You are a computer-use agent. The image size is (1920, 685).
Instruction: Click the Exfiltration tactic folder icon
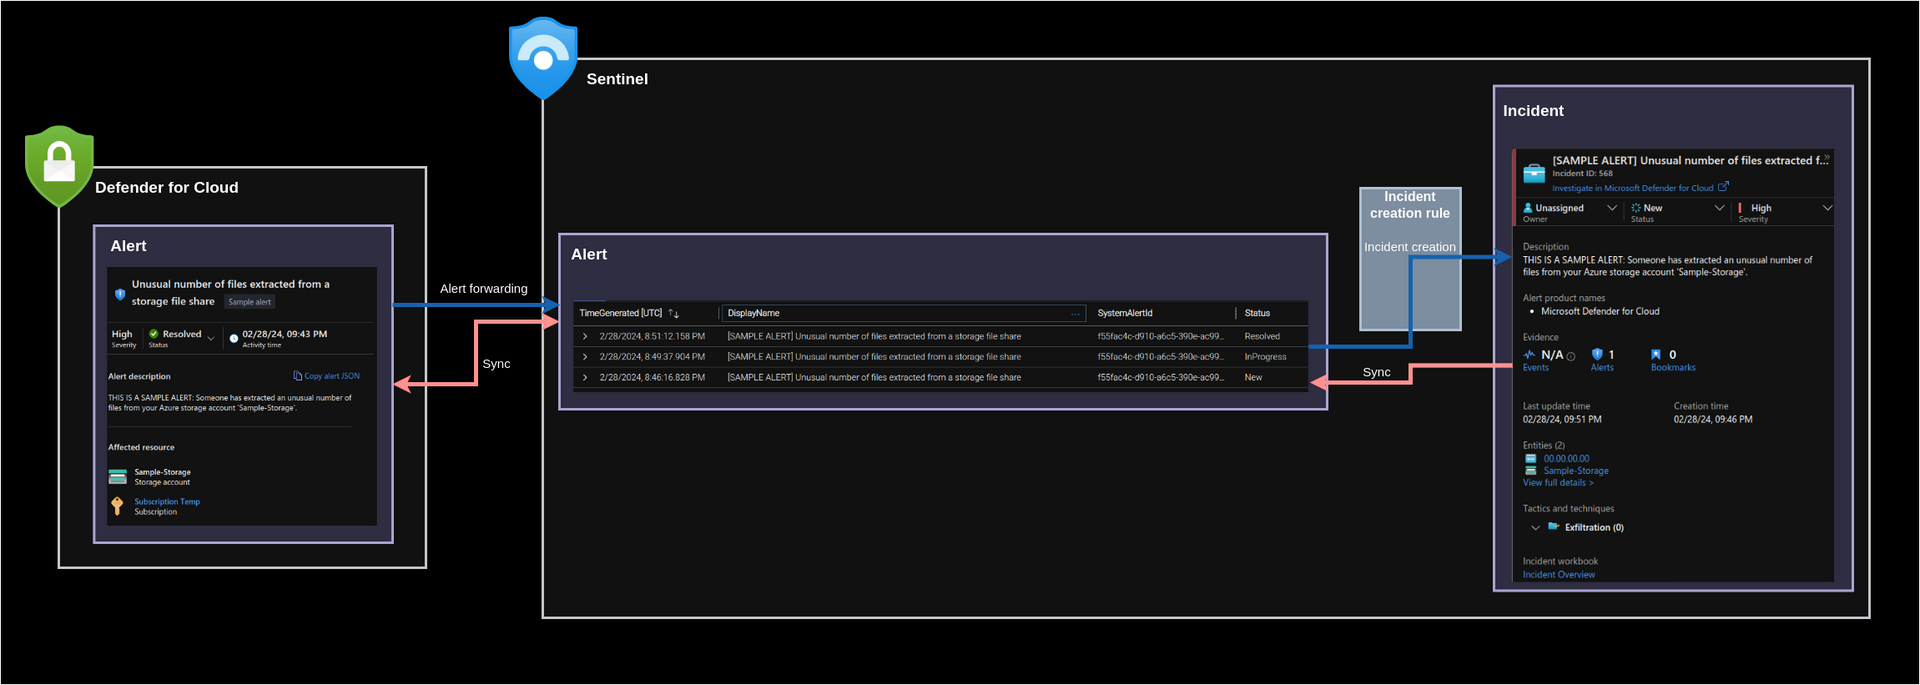[x=1553, y=527]
